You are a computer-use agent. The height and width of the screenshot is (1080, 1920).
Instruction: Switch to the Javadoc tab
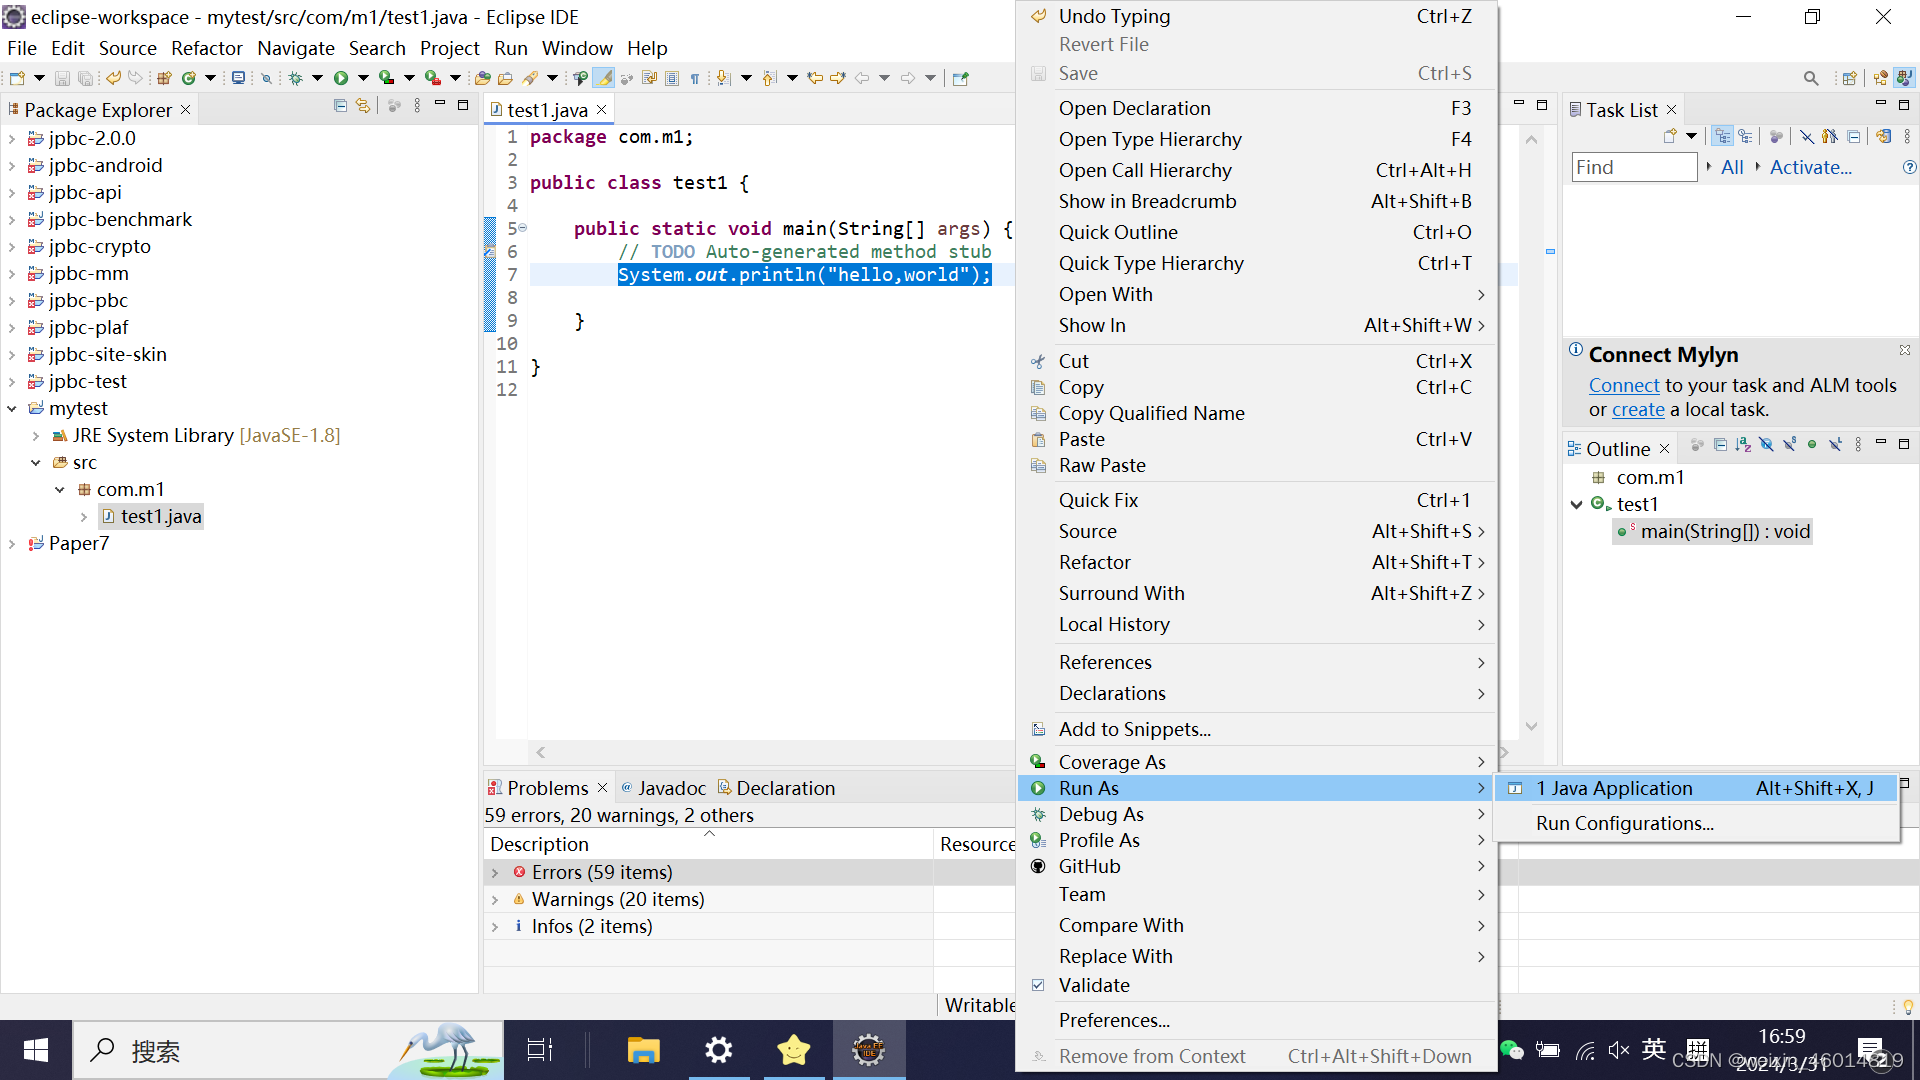click(671, 789)
